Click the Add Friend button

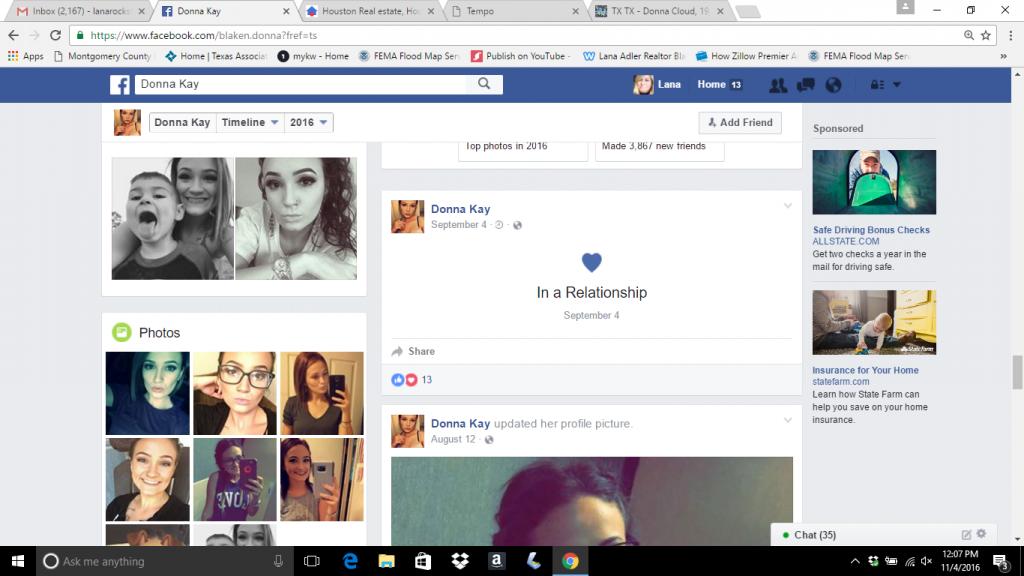740,122
